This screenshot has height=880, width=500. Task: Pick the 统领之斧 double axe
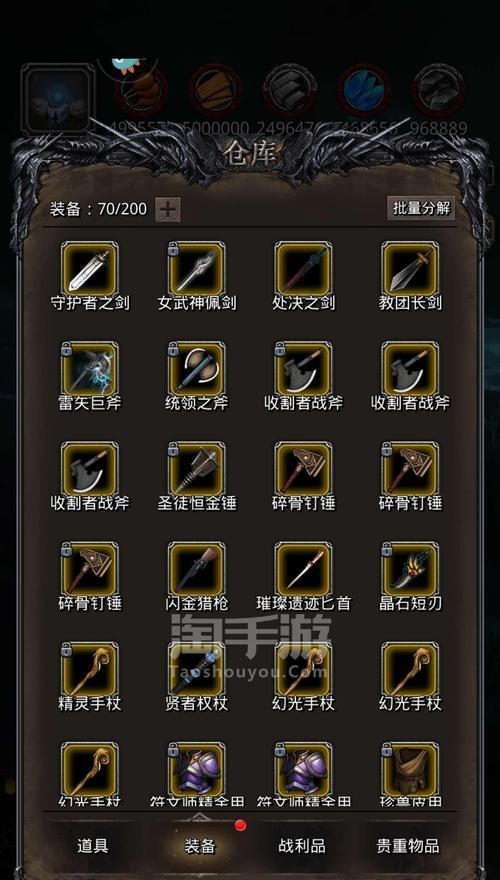[196, 370]
